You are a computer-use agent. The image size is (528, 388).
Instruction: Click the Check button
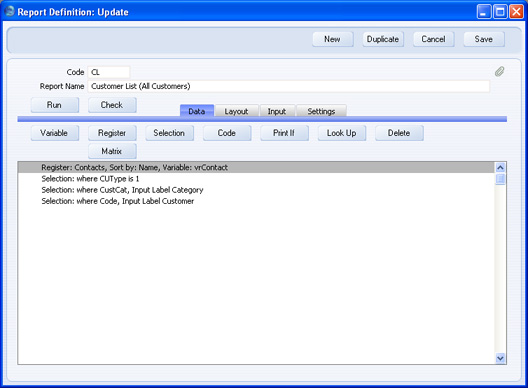click(112, 105)
